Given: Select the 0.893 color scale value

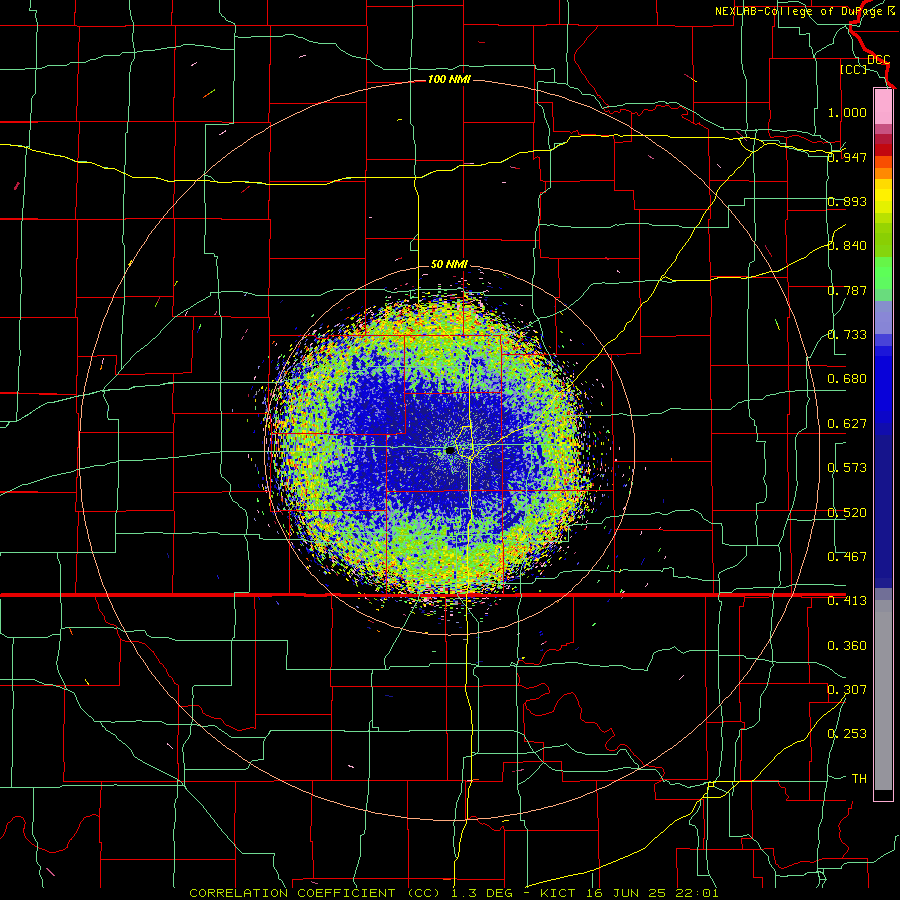Looking at the screenshot, I should pos(847,201).
